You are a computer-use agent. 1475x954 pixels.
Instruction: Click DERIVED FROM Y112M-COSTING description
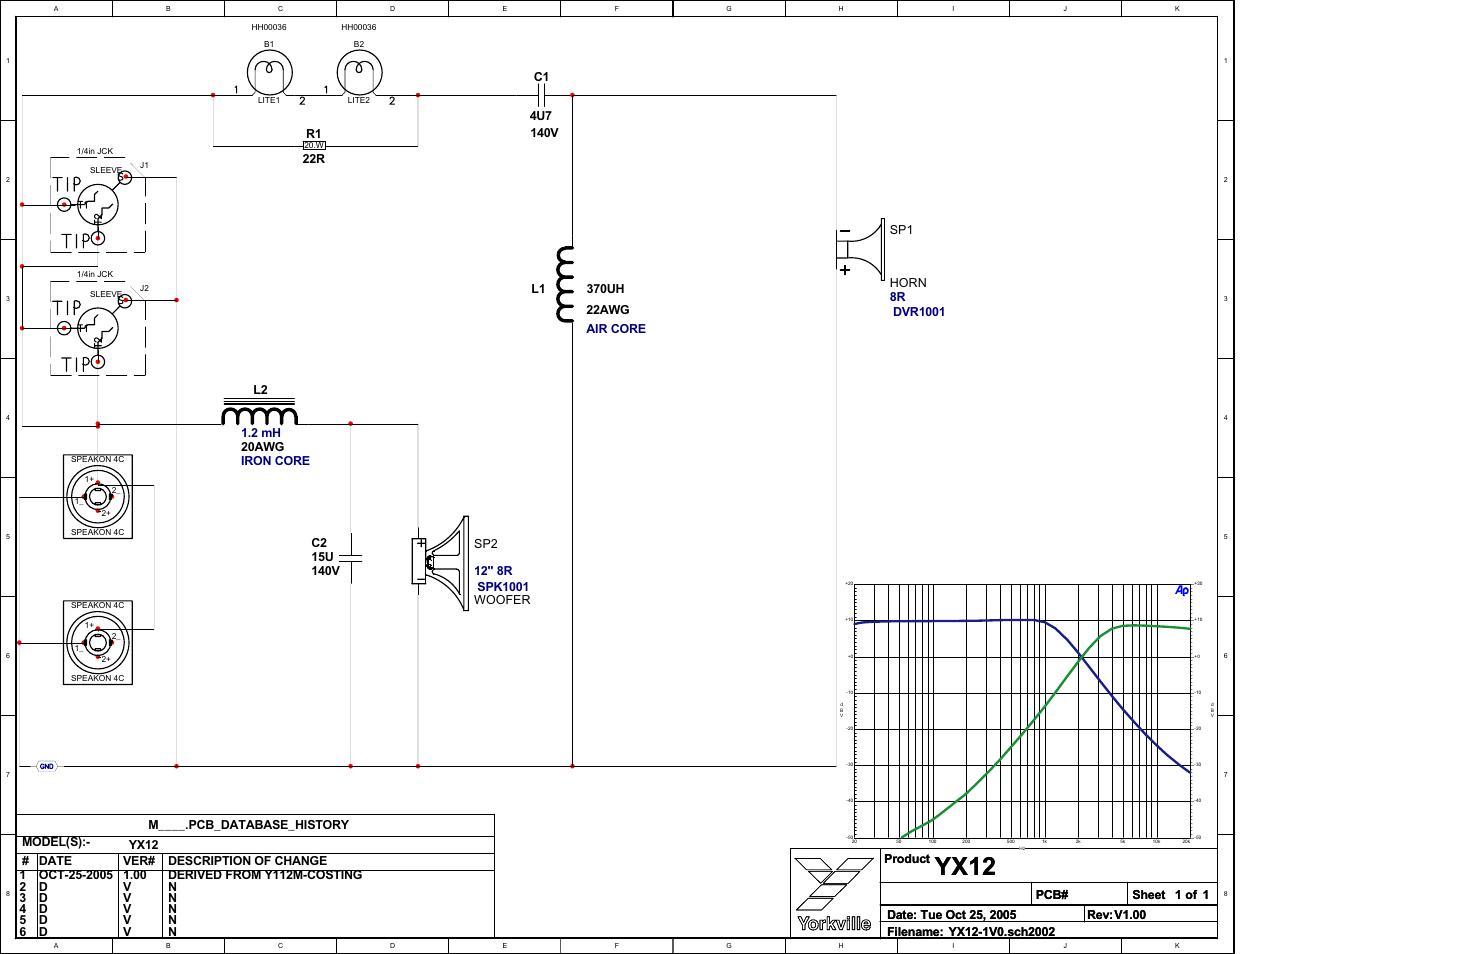point(265,875)
